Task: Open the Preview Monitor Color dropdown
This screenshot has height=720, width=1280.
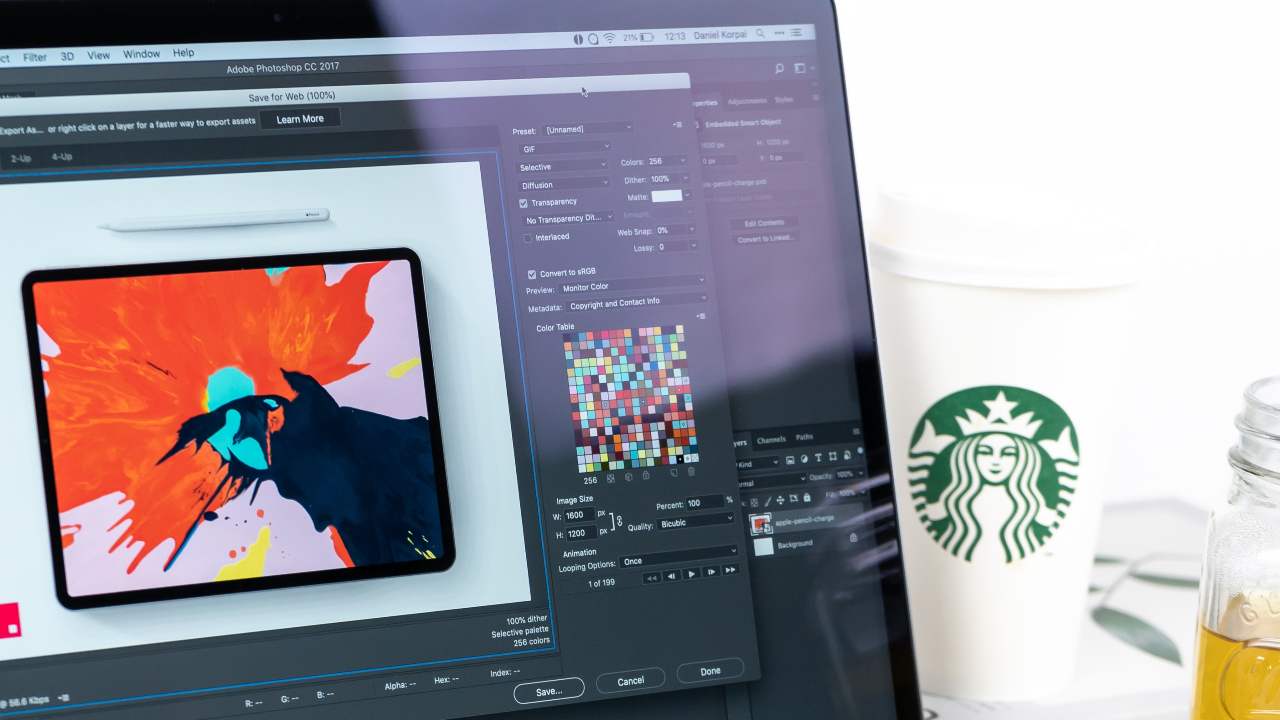Action: (x=632, y=285)
